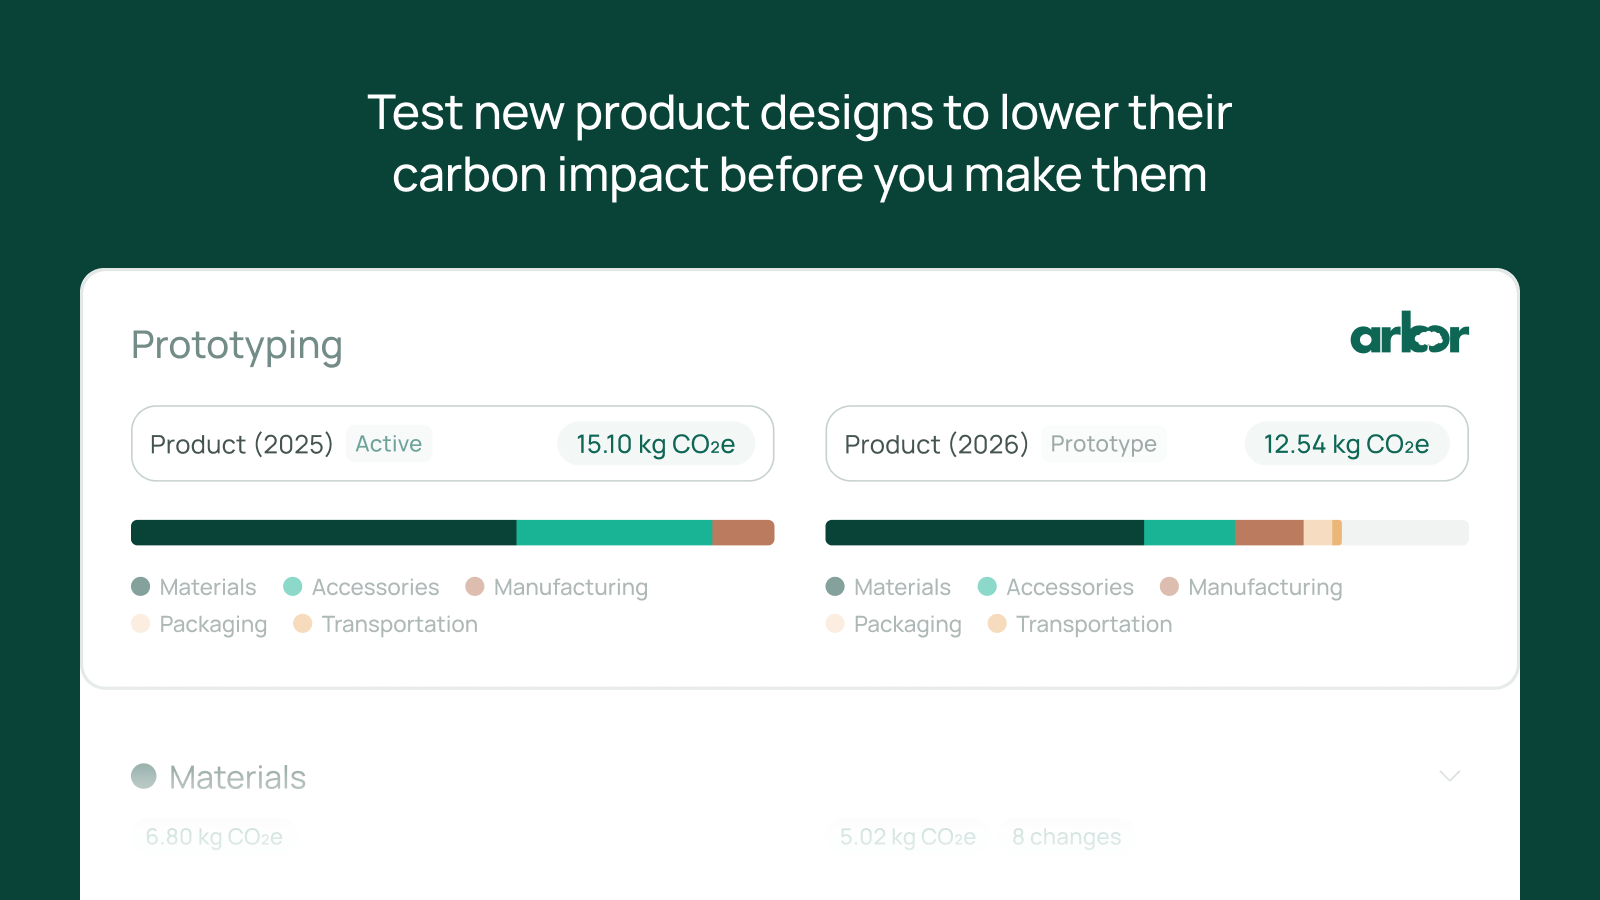The height and width of the screenshot is (900, 1600).
Task: Click the Materials section circle icon
Action: click(x=144, y=776)
